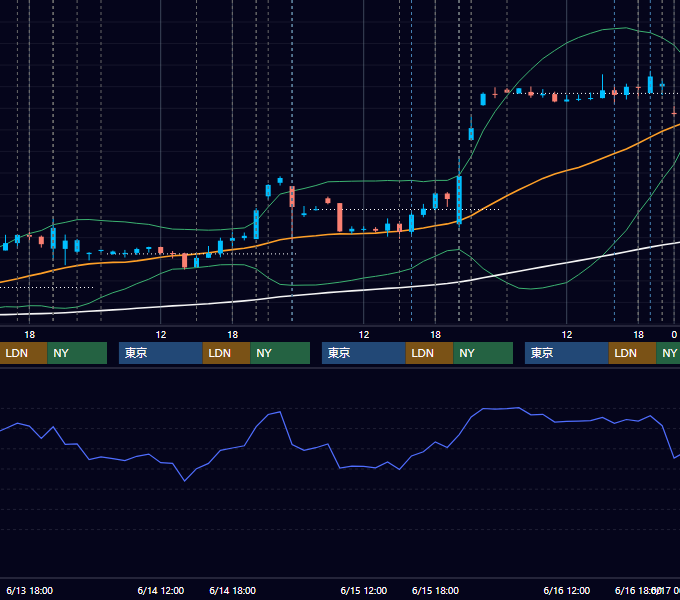The height and width of the screenshot is (600, 680).
Task: Click the 6/13 NY session block
Action: [x=77, y=353]
